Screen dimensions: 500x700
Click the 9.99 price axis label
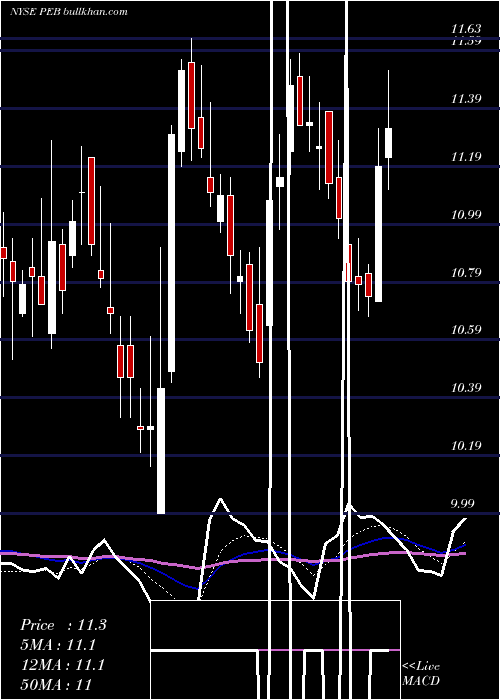pos(462,504)
